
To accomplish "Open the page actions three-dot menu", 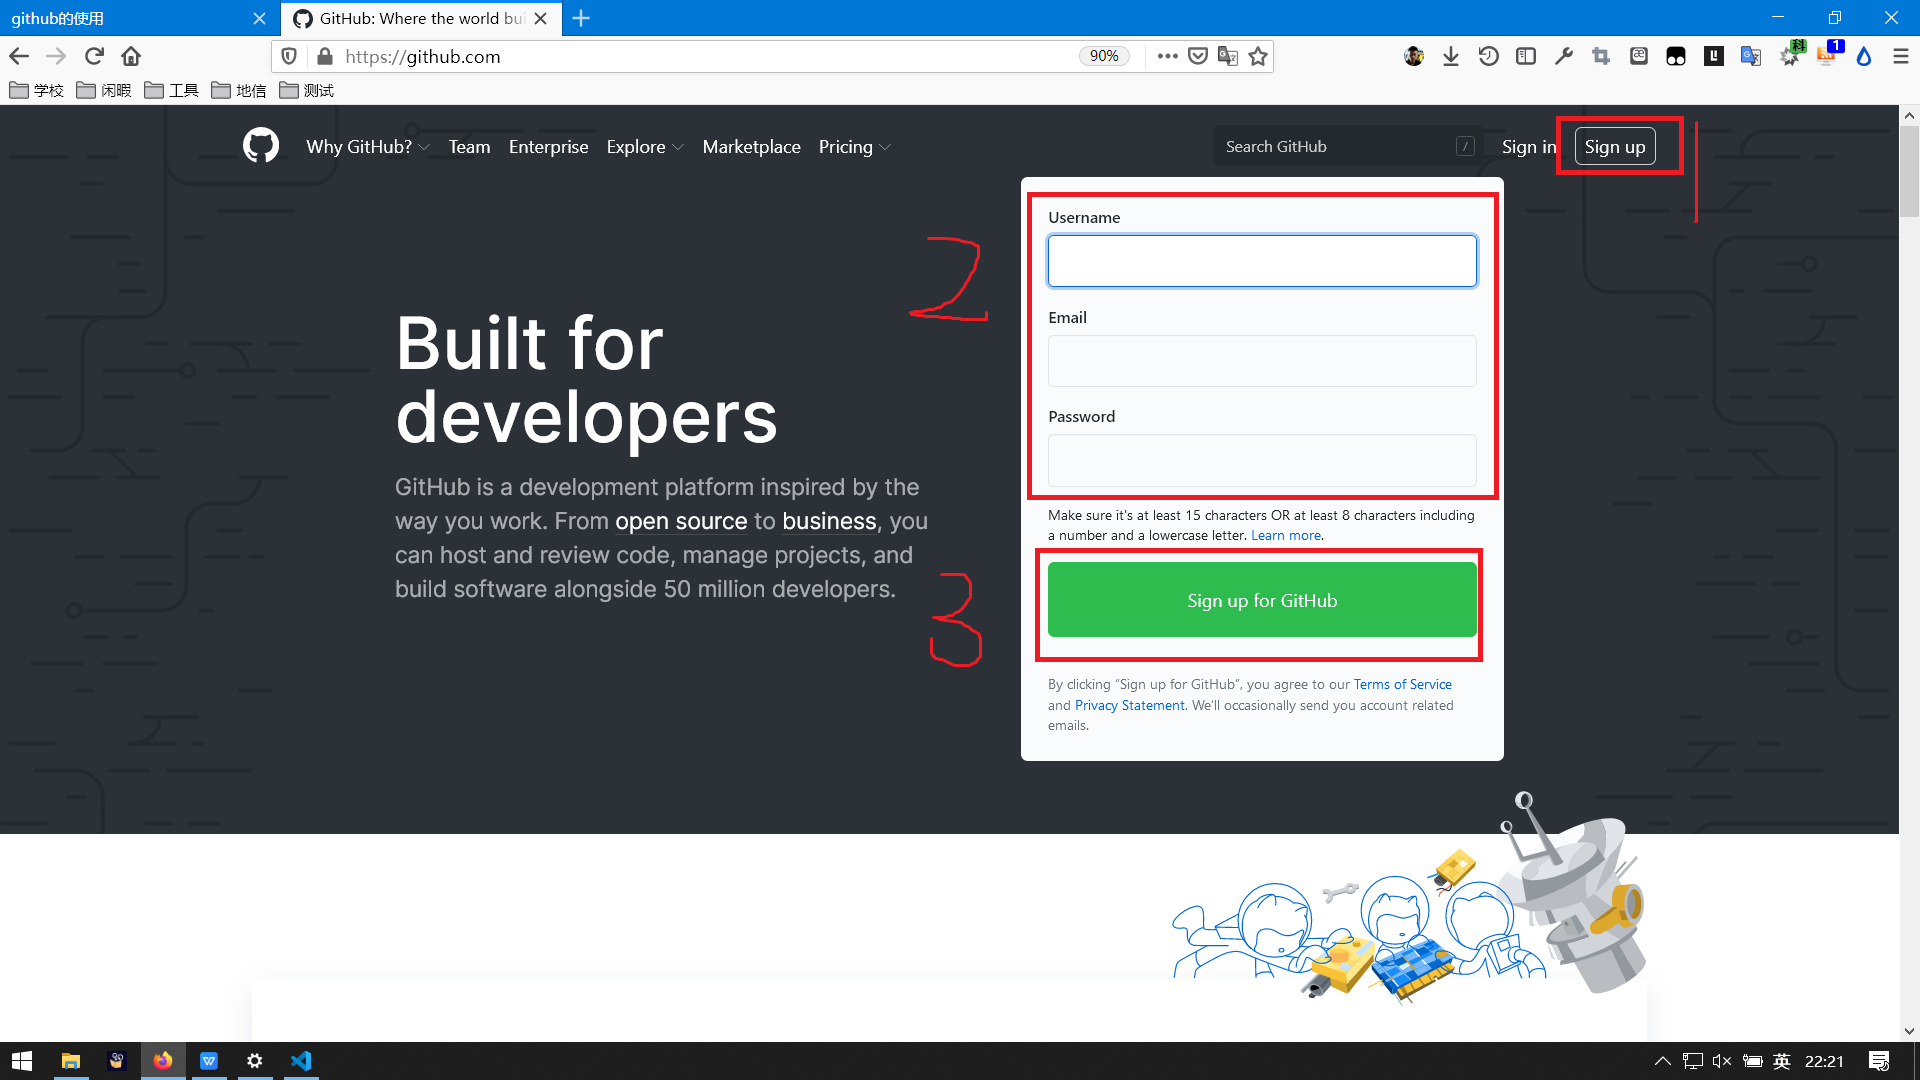I will [1167, 56].
